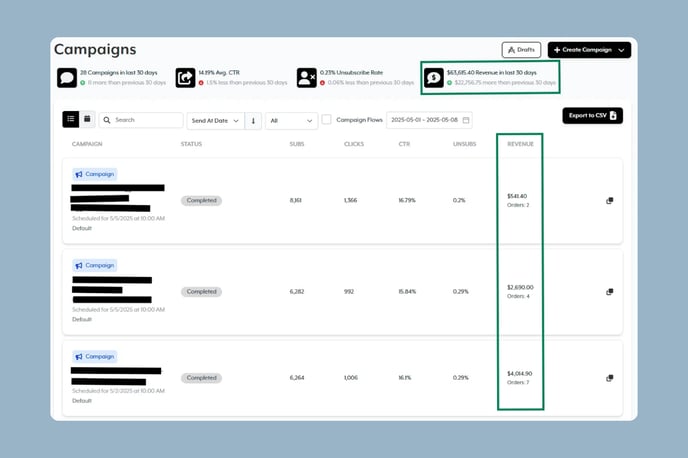Click the Revenue dollar bubble icon
This screenshot has height=458, width=688.
(x=434, y=78)
